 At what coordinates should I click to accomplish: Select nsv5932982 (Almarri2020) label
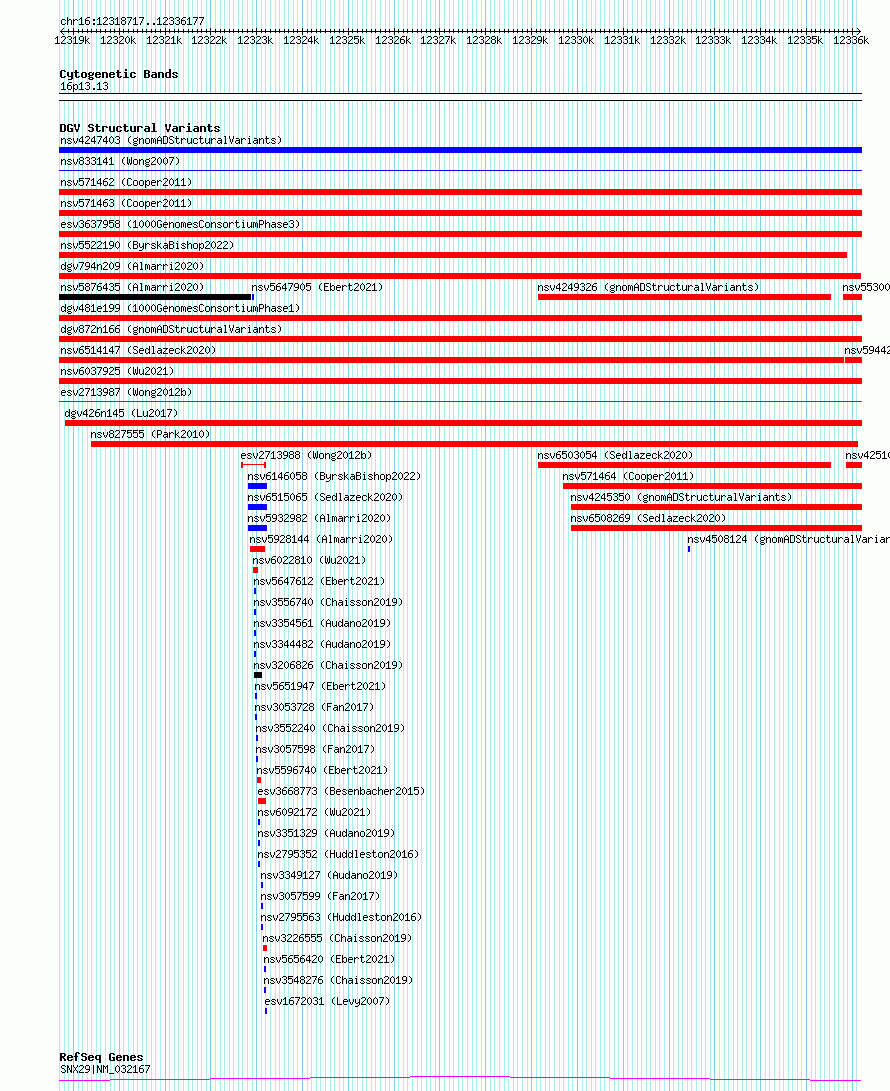(319, 518)
